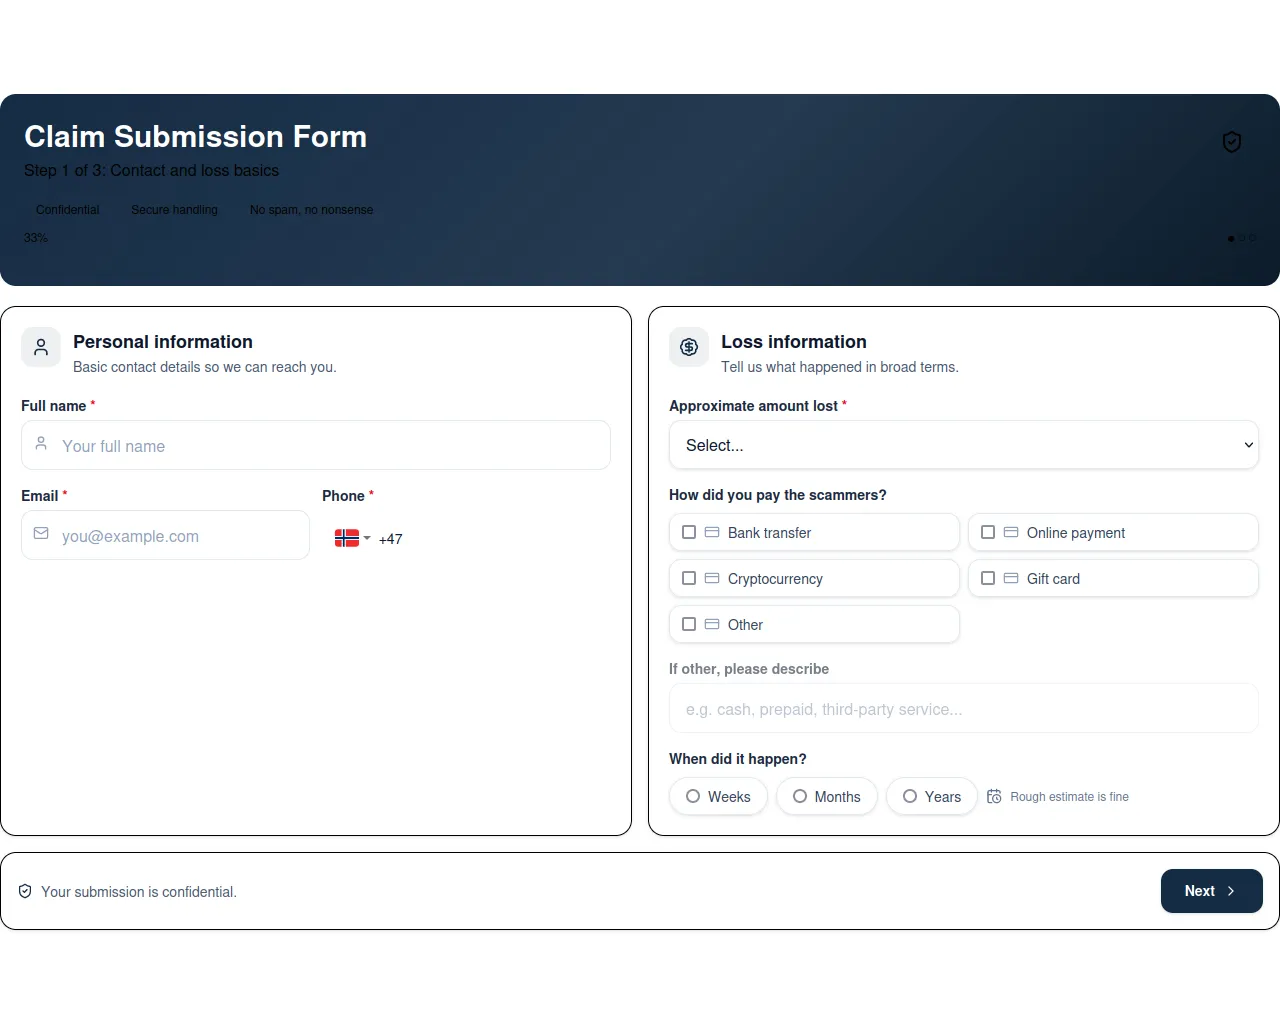Viewport: 1280px width, 1024px height.
Task: Click the Confidential badge in header
Action: click(68, 210)
